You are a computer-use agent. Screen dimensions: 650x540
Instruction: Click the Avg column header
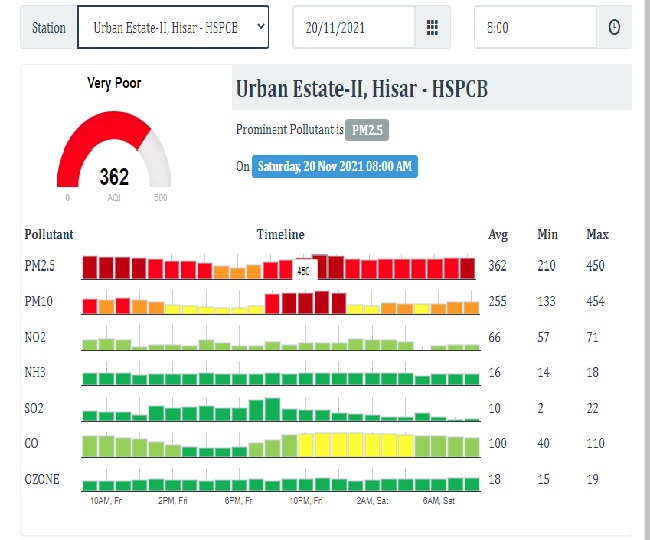point(497,234)
